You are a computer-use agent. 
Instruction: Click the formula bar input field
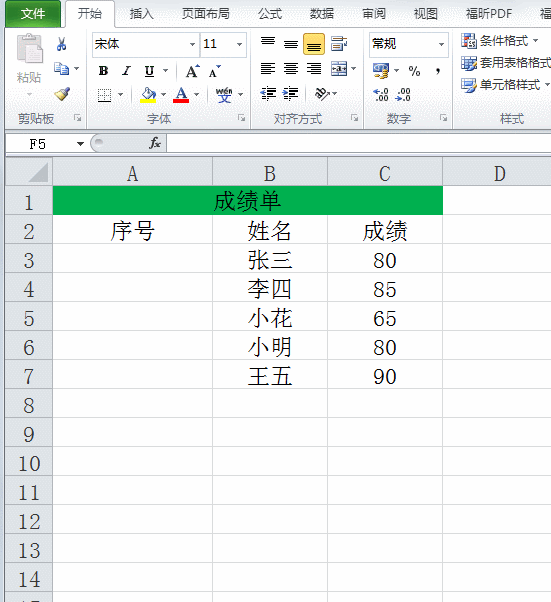[359, 144]
